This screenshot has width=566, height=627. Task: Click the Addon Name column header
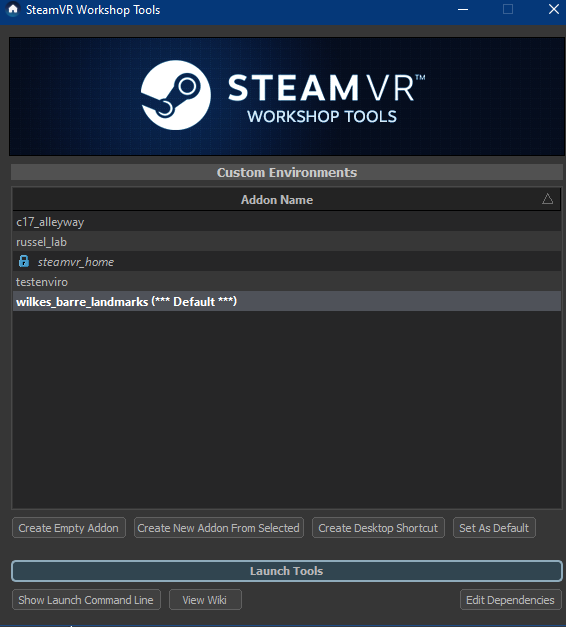click(x=286, y=200)
